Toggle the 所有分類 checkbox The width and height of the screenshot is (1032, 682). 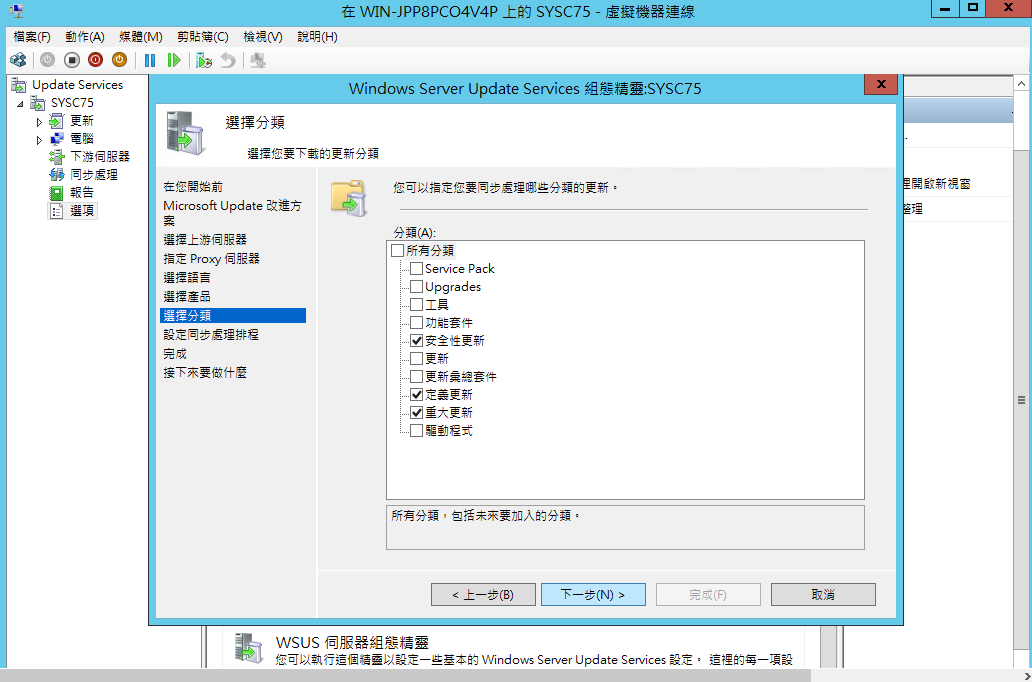click(x=397, y=251)
